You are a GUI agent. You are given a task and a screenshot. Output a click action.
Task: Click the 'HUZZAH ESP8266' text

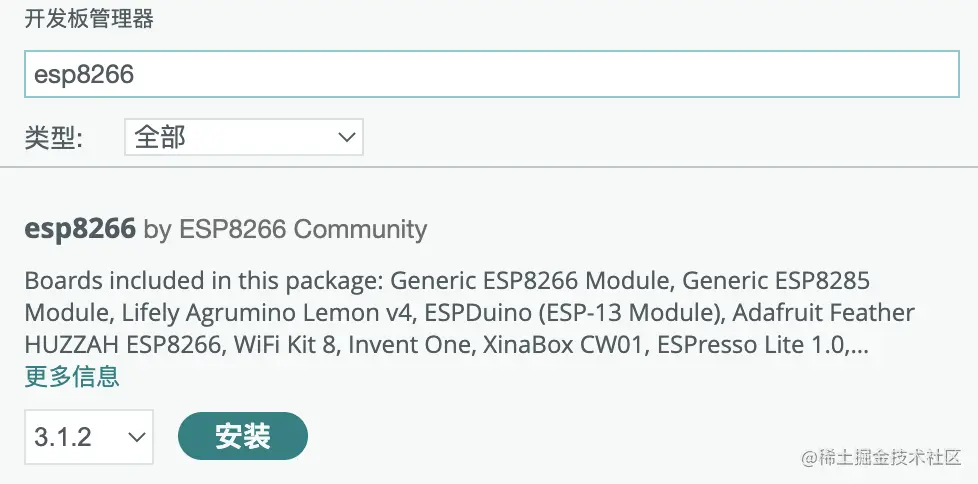(121, 344)
